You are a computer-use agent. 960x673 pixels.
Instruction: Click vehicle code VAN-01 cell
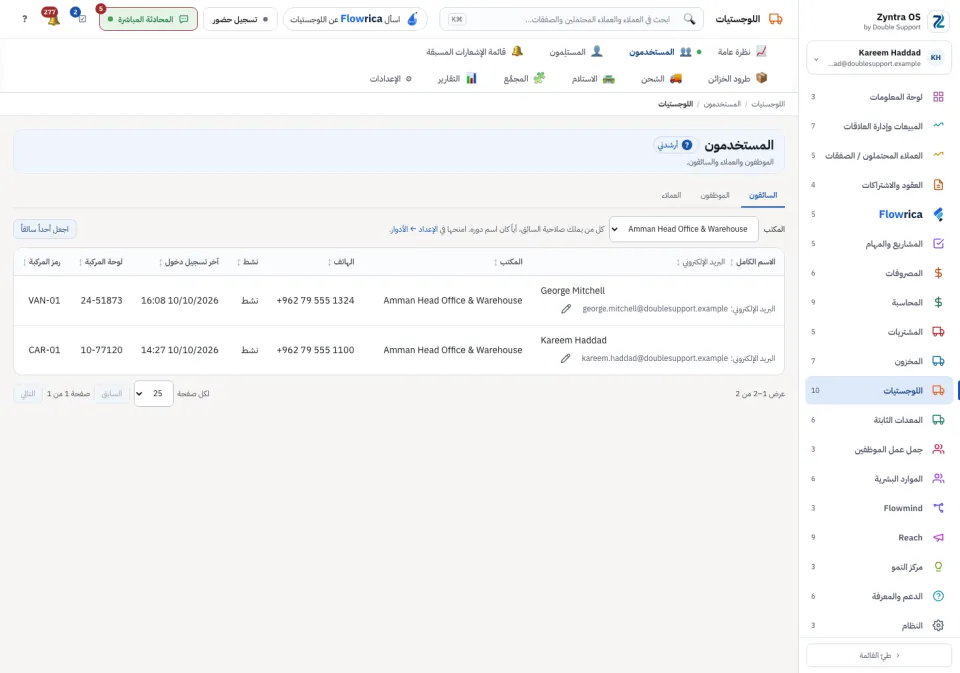pyautogui.click(x=44, y=301)
